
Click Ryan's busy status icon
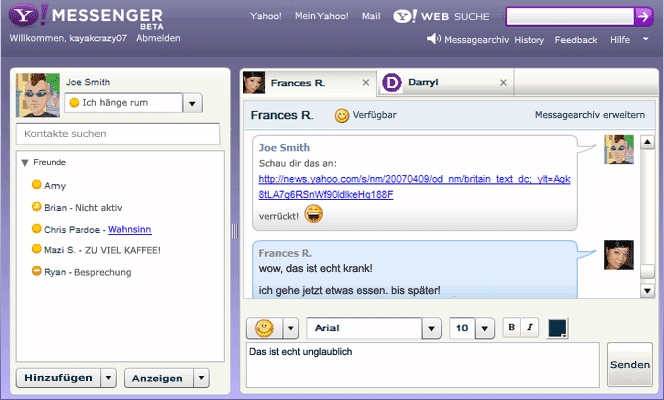click(x=37, y=270)
